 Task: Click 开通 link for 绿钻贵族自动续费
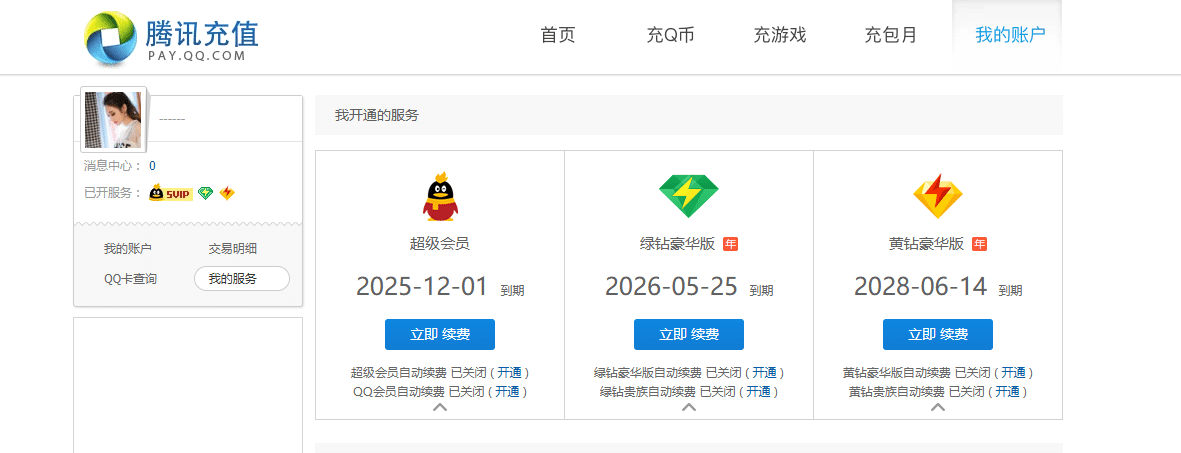tap(758, 391)
